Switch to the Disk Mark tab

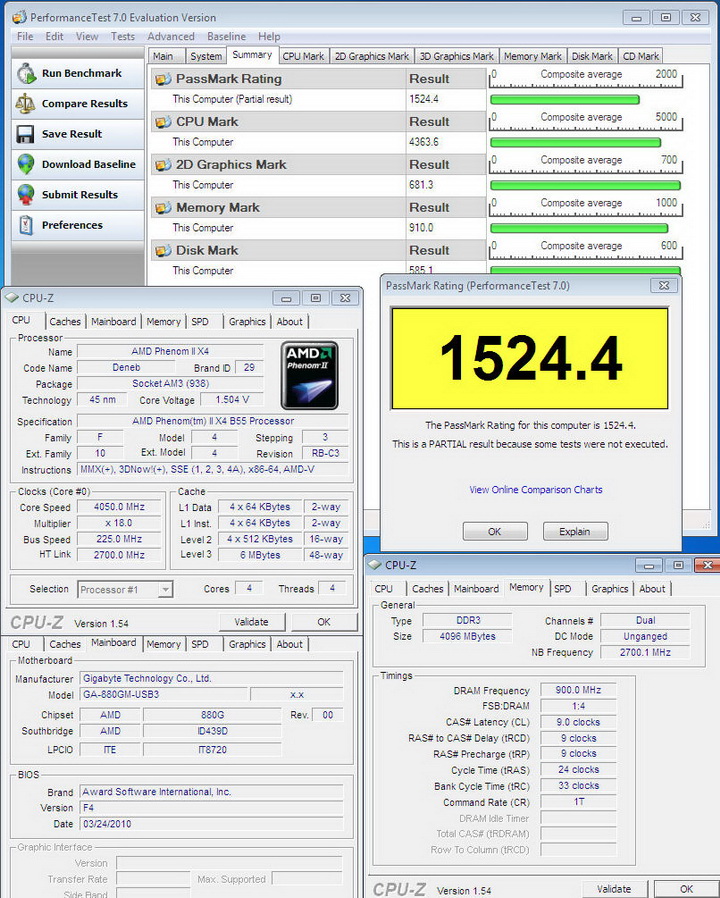pyautogui.click(x=592, y=56)
